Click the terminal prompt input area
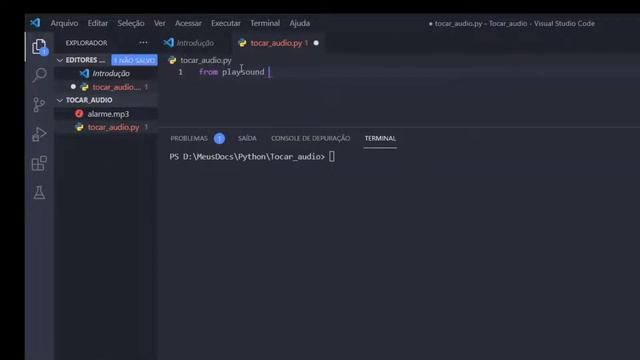640x360 pixels. point(332,157)
